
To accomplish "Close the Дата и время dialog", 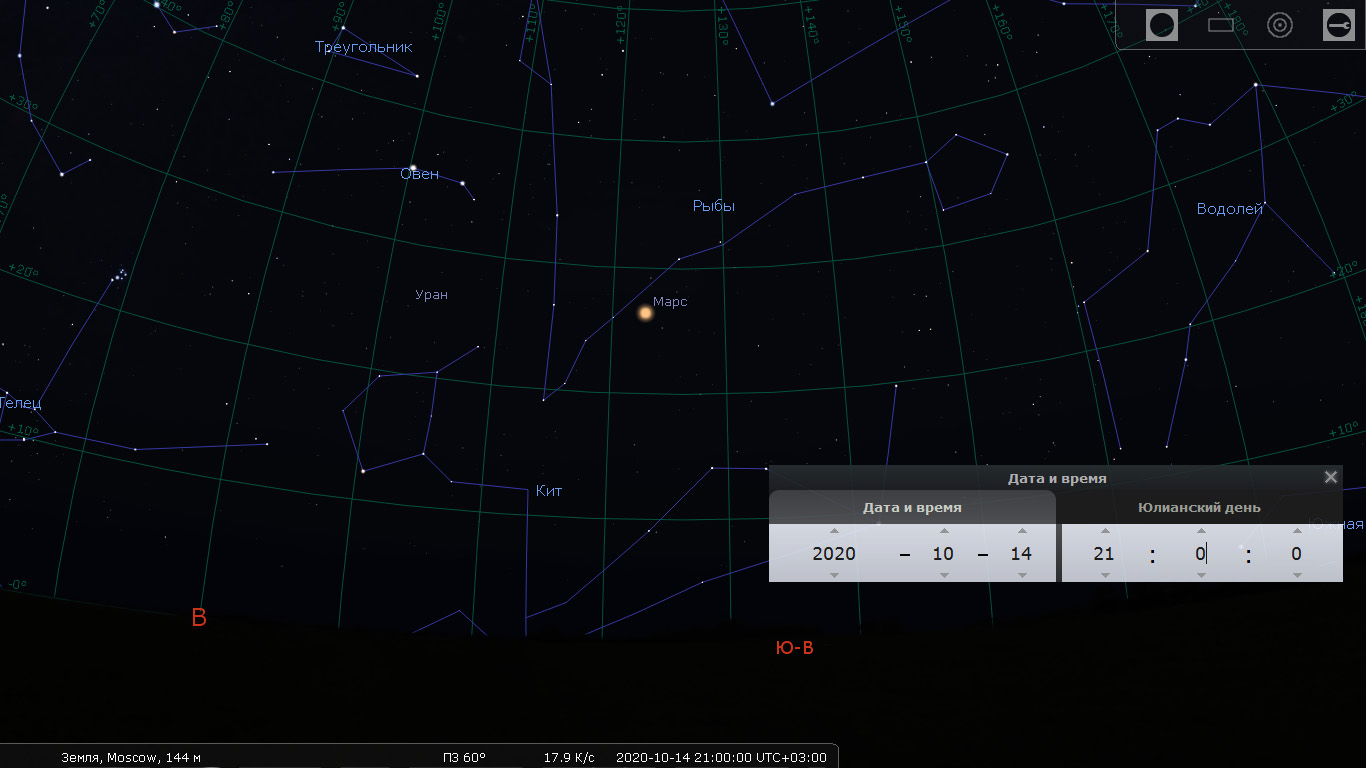I will 1331,477.
